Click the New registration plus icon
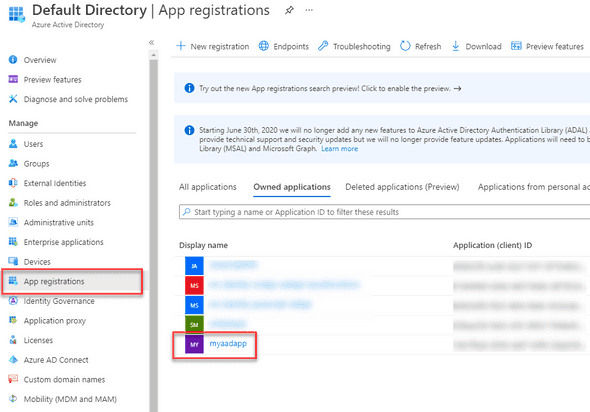The width and height of the screenshot is (590, 412). 181,46
